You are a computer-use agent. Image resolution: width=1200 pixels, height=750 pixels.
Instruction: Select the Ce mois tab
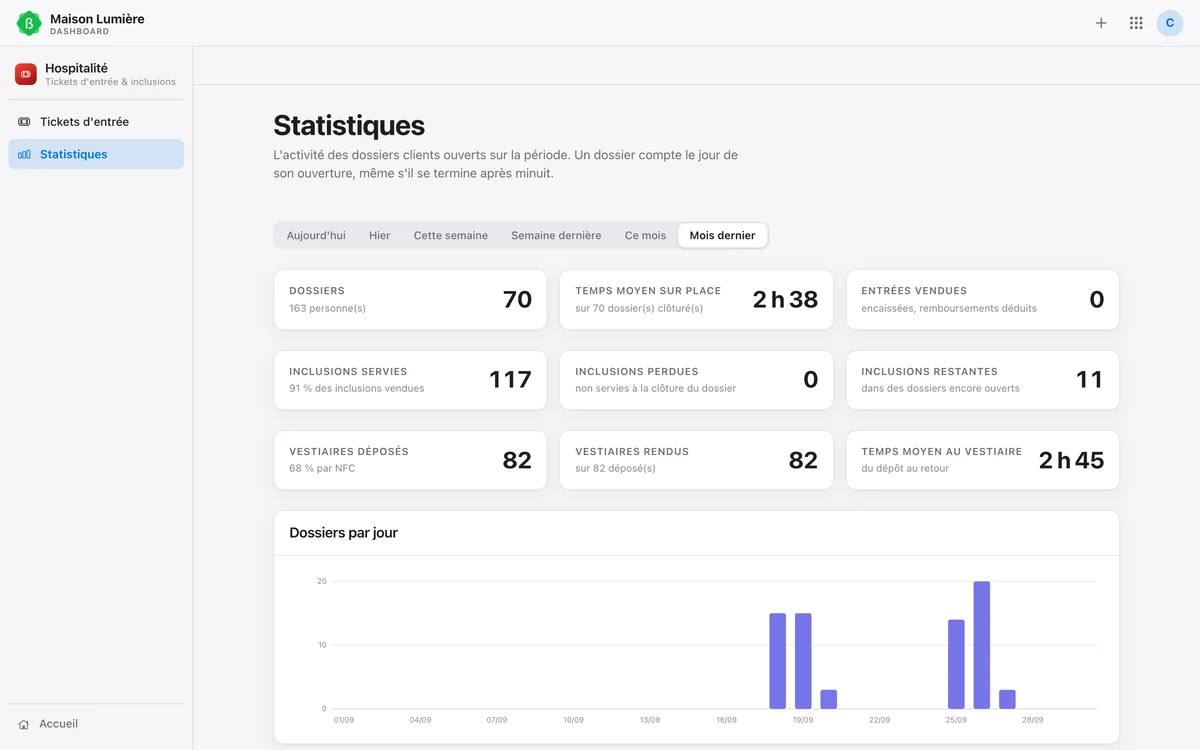coord(645,236)
